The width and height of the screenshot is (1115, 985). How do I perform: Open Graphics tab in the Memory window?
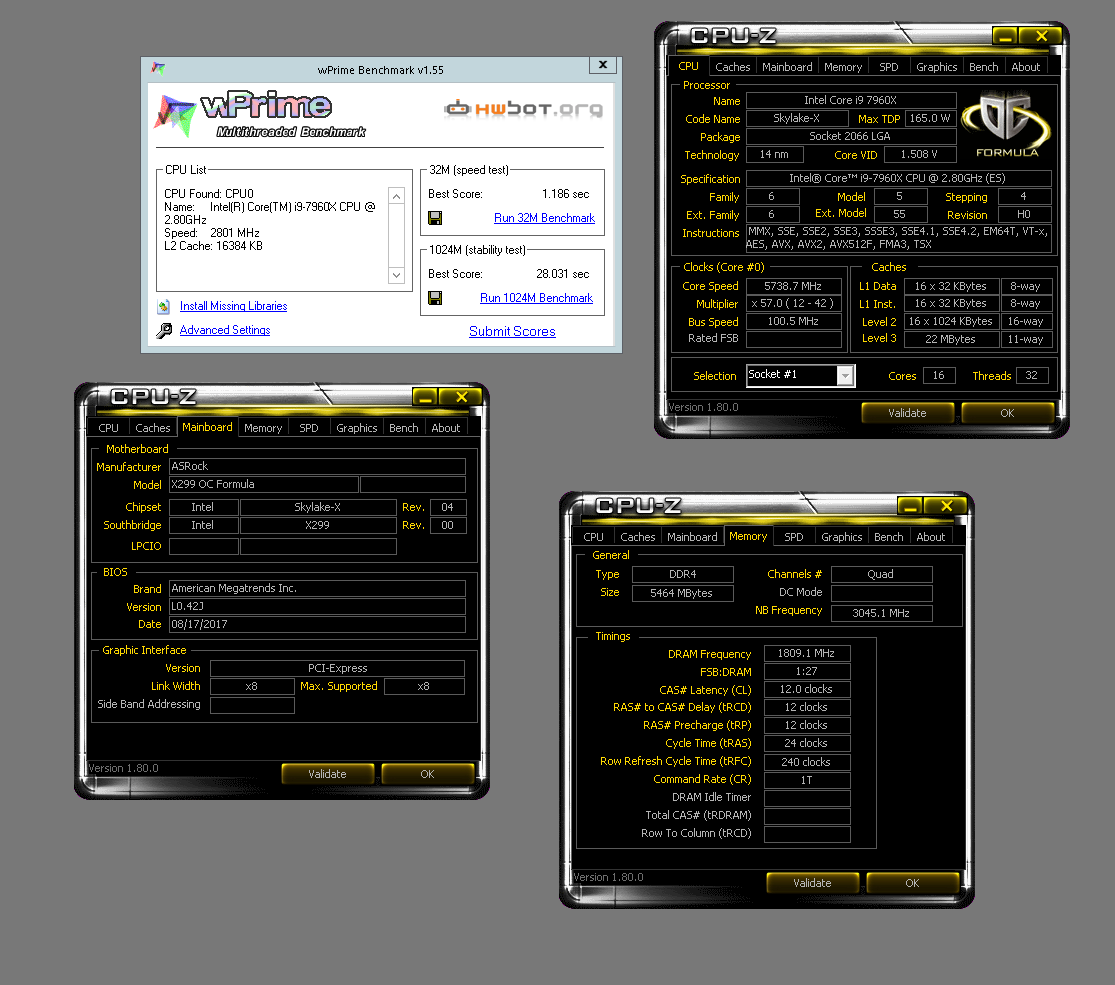(x=841, y=537)
